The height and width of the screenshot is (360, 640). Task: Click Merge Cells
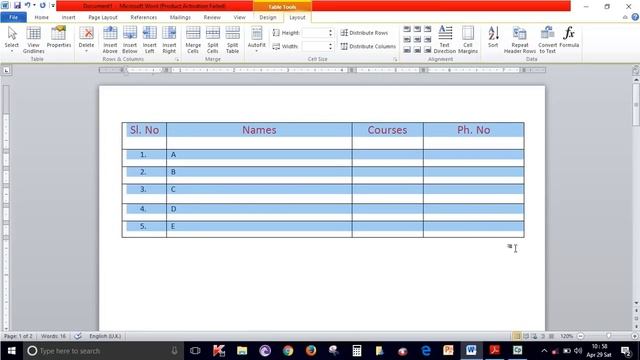tap(193, 39)
